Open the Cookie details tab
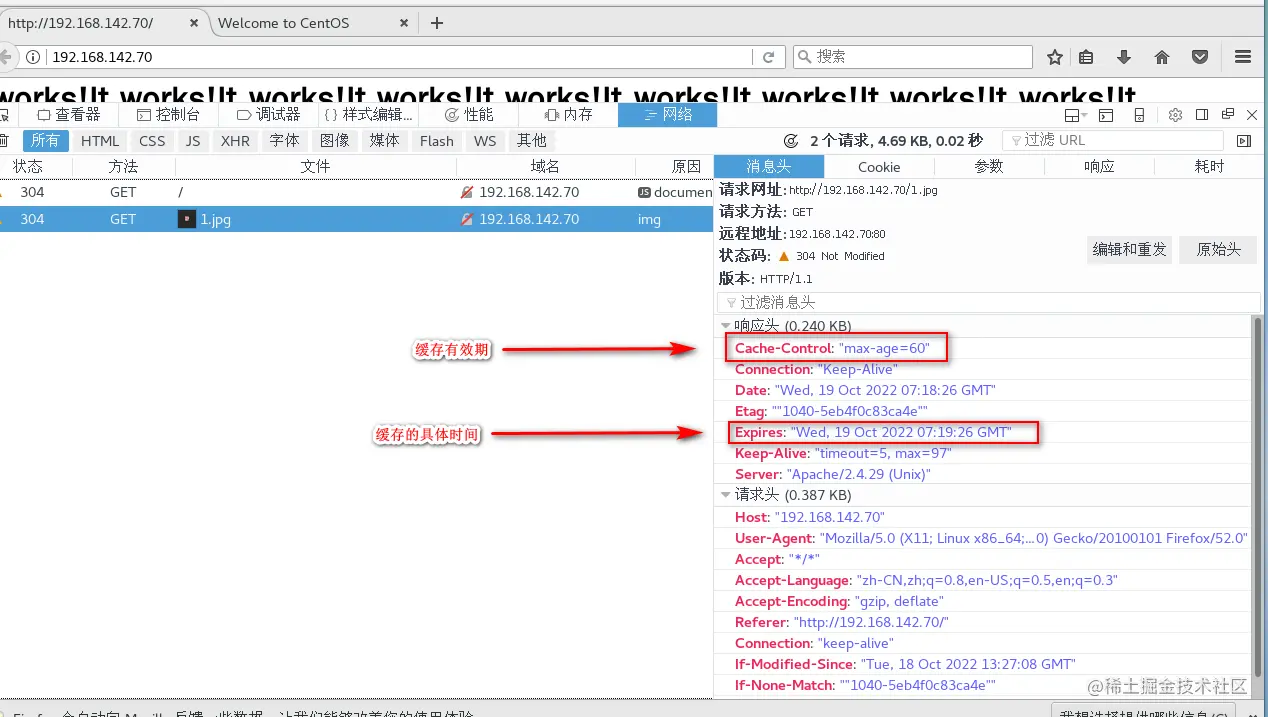Image resolution: width=1268 pixels, height=717 pixels. click(x=879, y=167)
